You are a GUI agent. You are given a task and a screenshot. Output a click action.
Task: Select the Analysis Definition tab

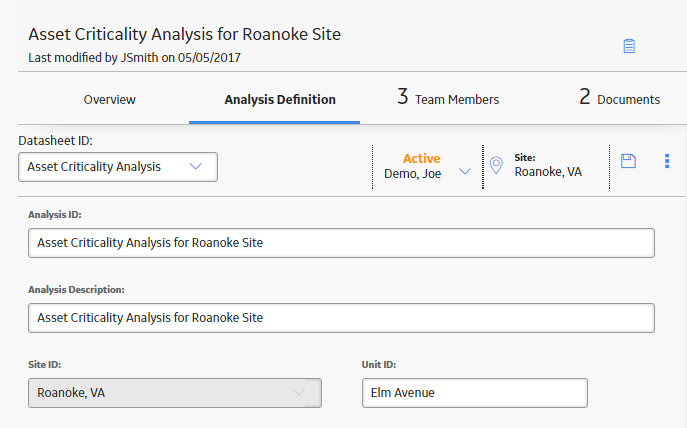pyautogui.click(x=280, y=99)
